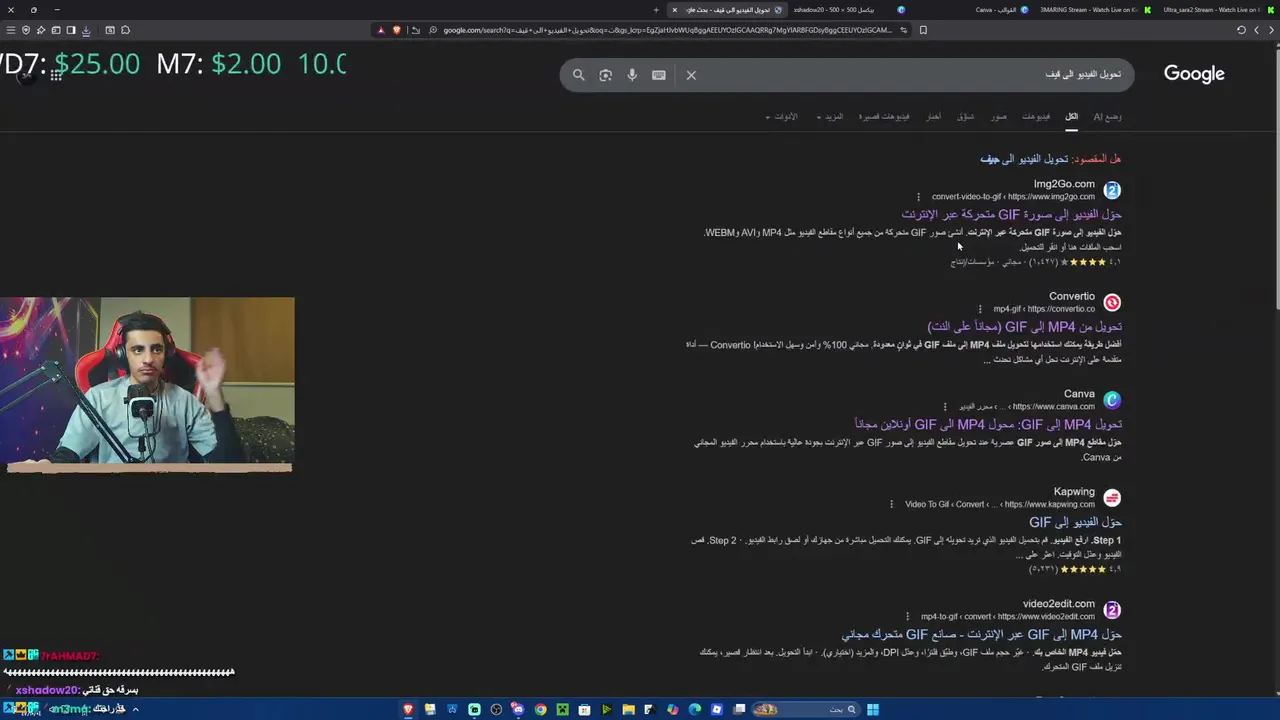Open Convertio MP4 to GIF result title

1025,327
